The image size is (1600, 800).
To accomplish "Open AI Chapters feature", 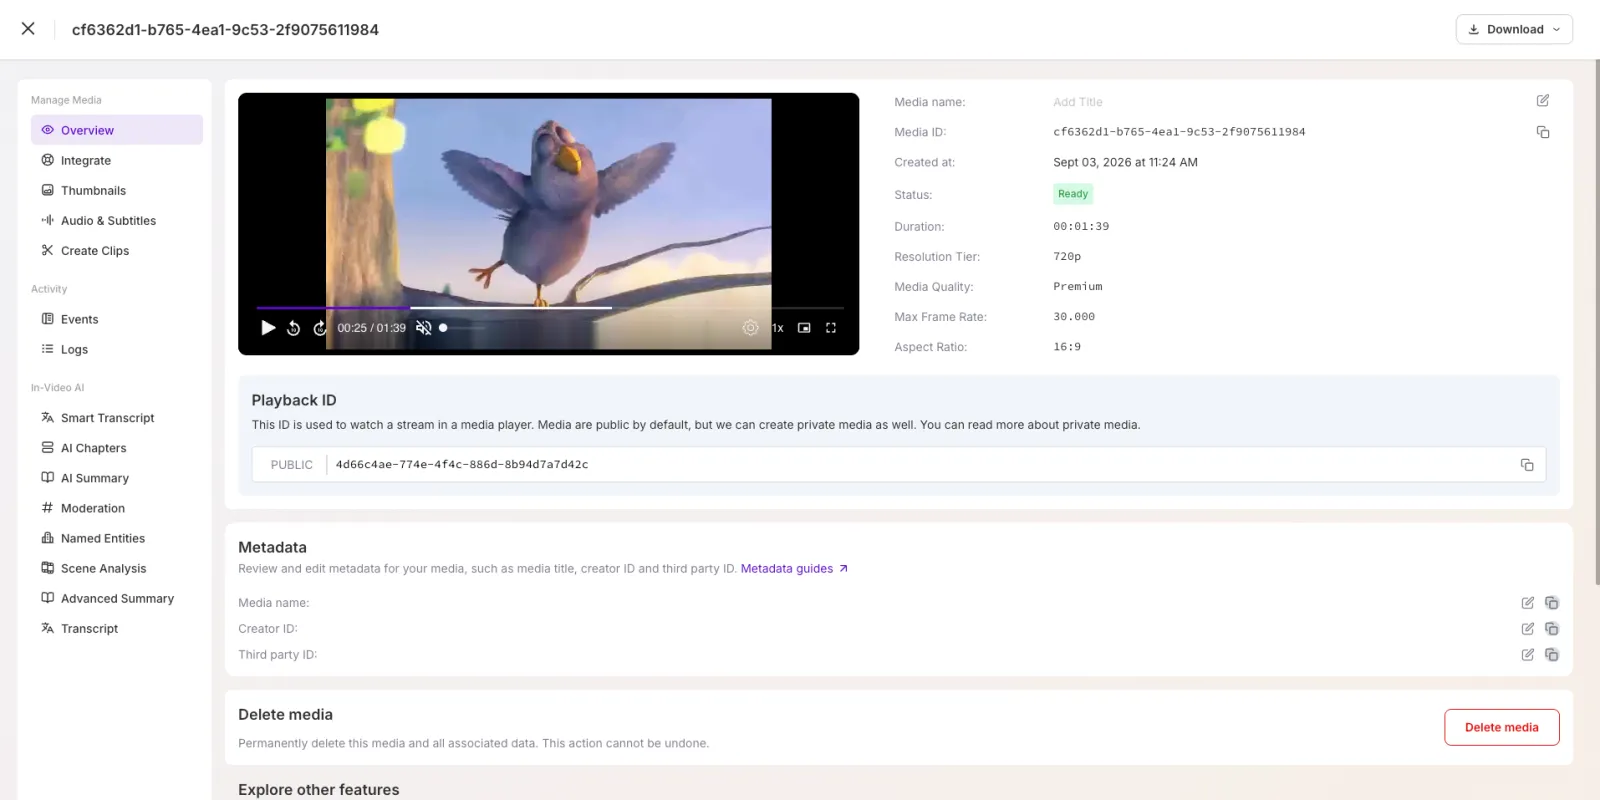I will tap(117, 448).
